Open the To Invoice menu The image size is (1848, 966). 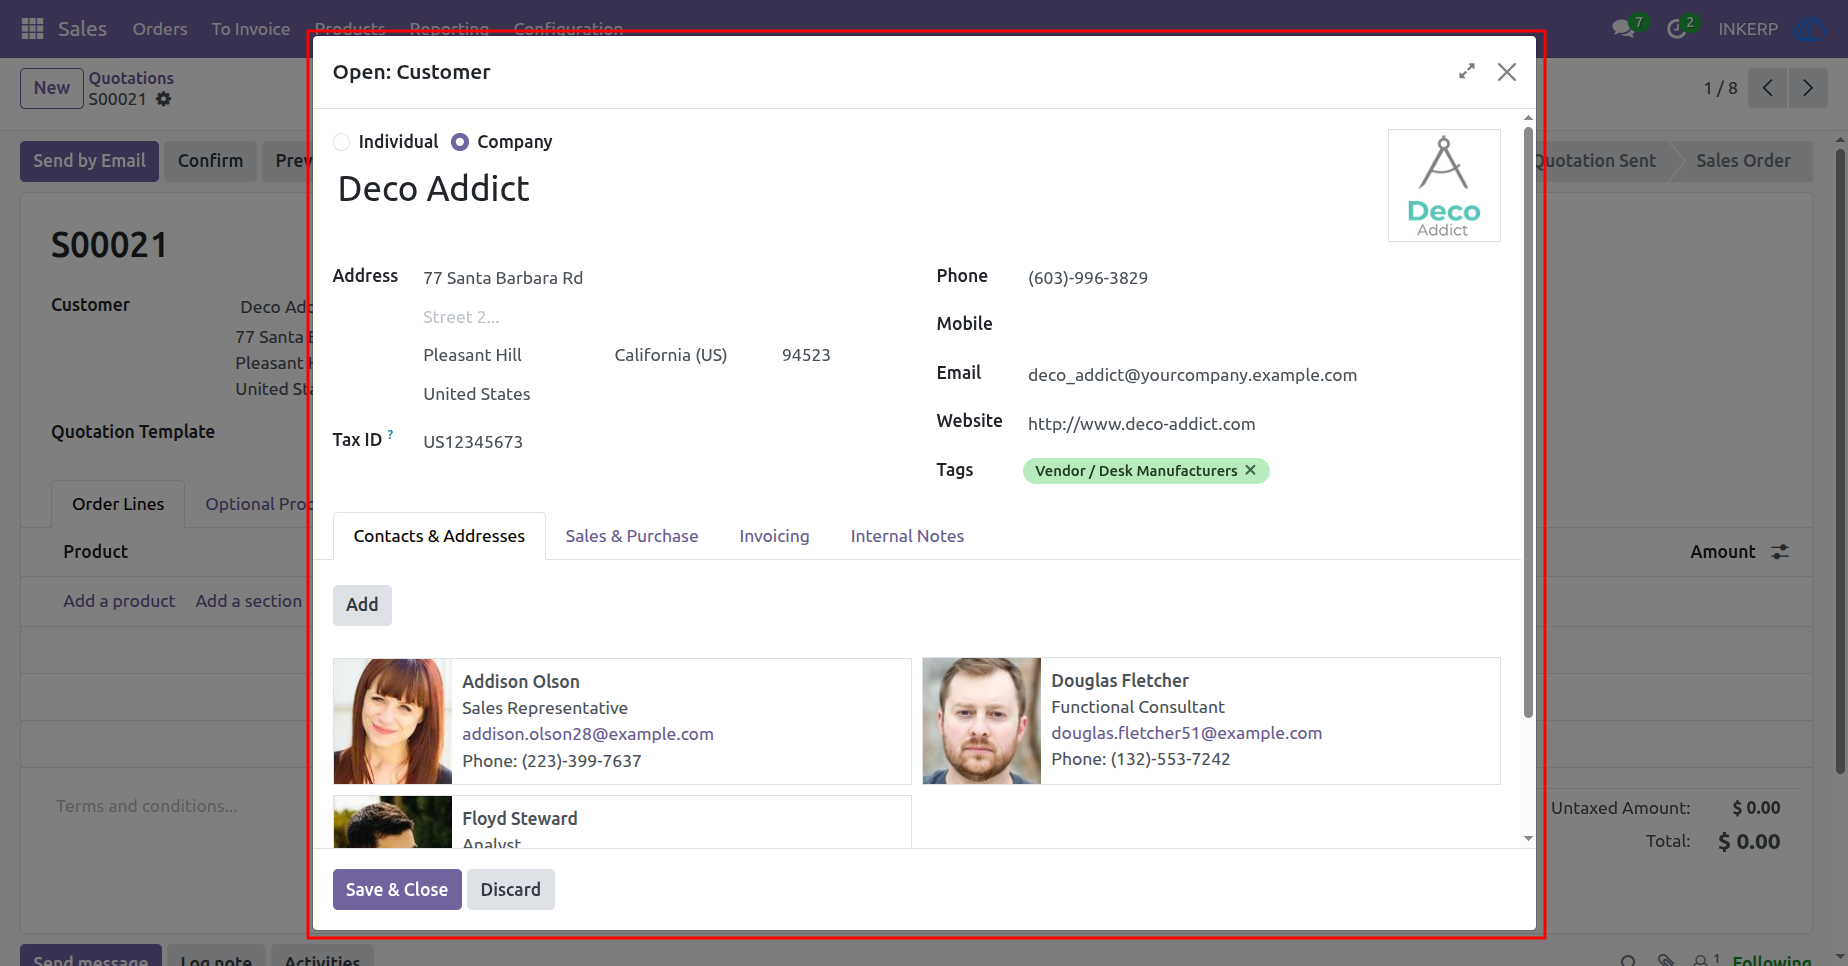coord(251,29)
